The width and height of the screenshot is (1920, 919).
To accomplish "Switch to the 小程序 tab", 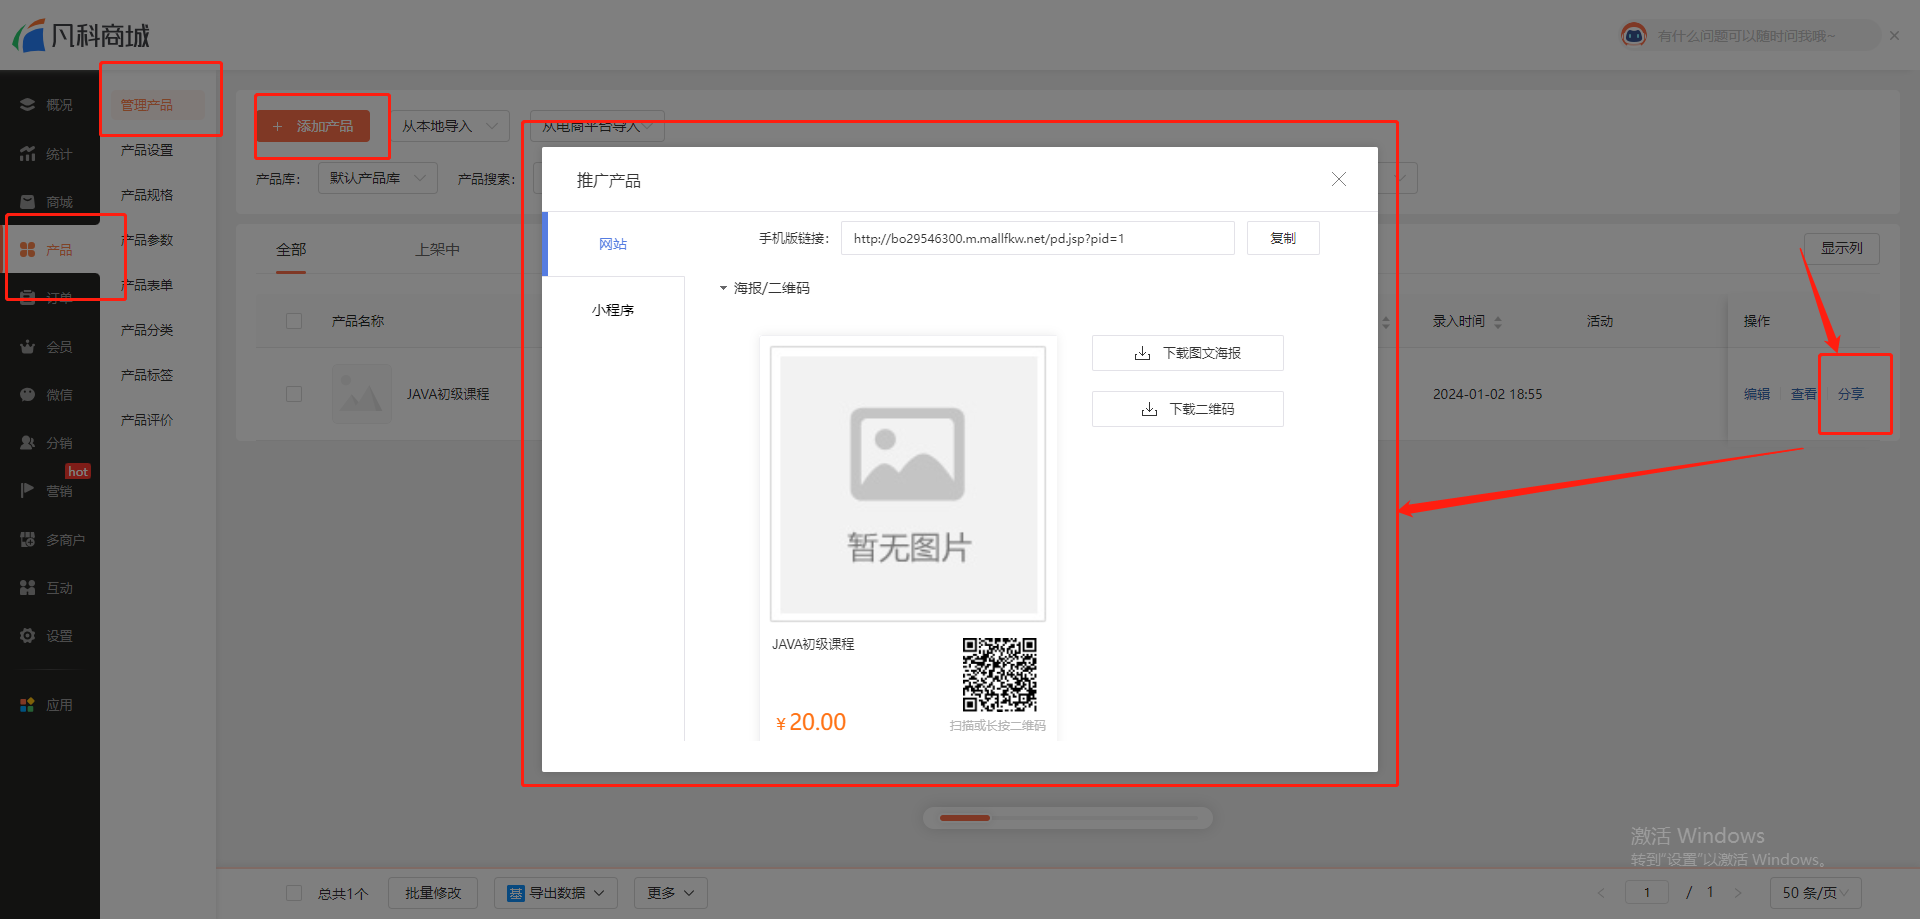I will (x=613, y=310).
